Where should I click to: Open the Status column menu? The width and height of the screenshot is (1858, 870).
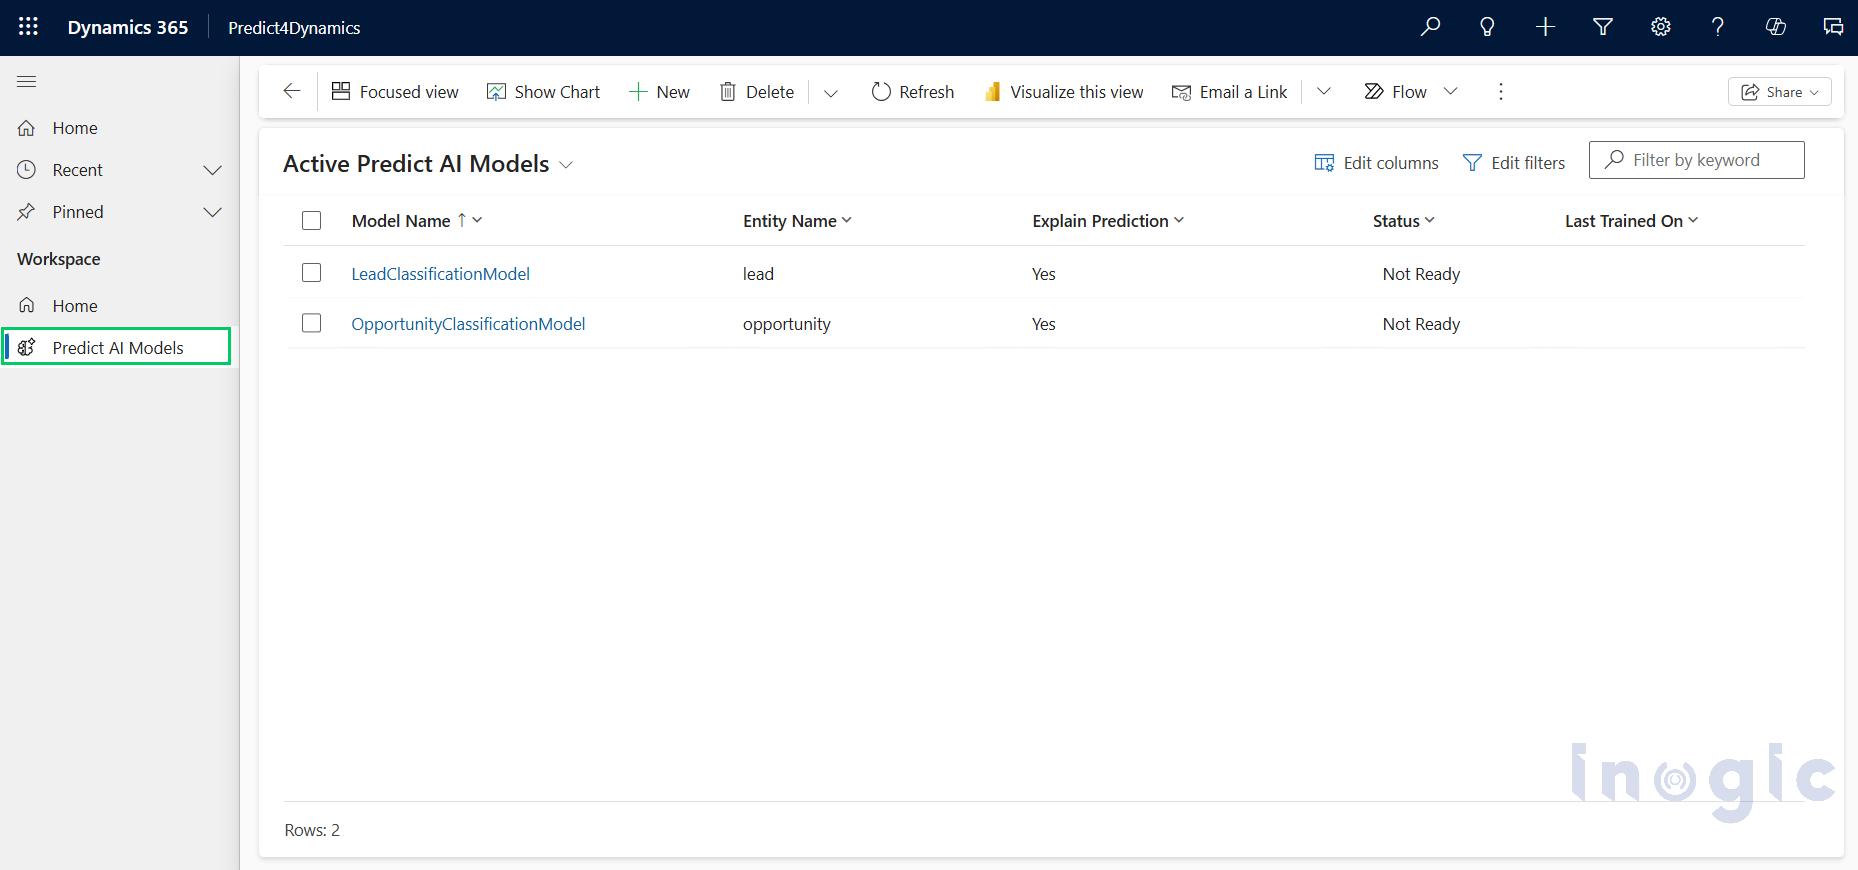point(1430,220)
